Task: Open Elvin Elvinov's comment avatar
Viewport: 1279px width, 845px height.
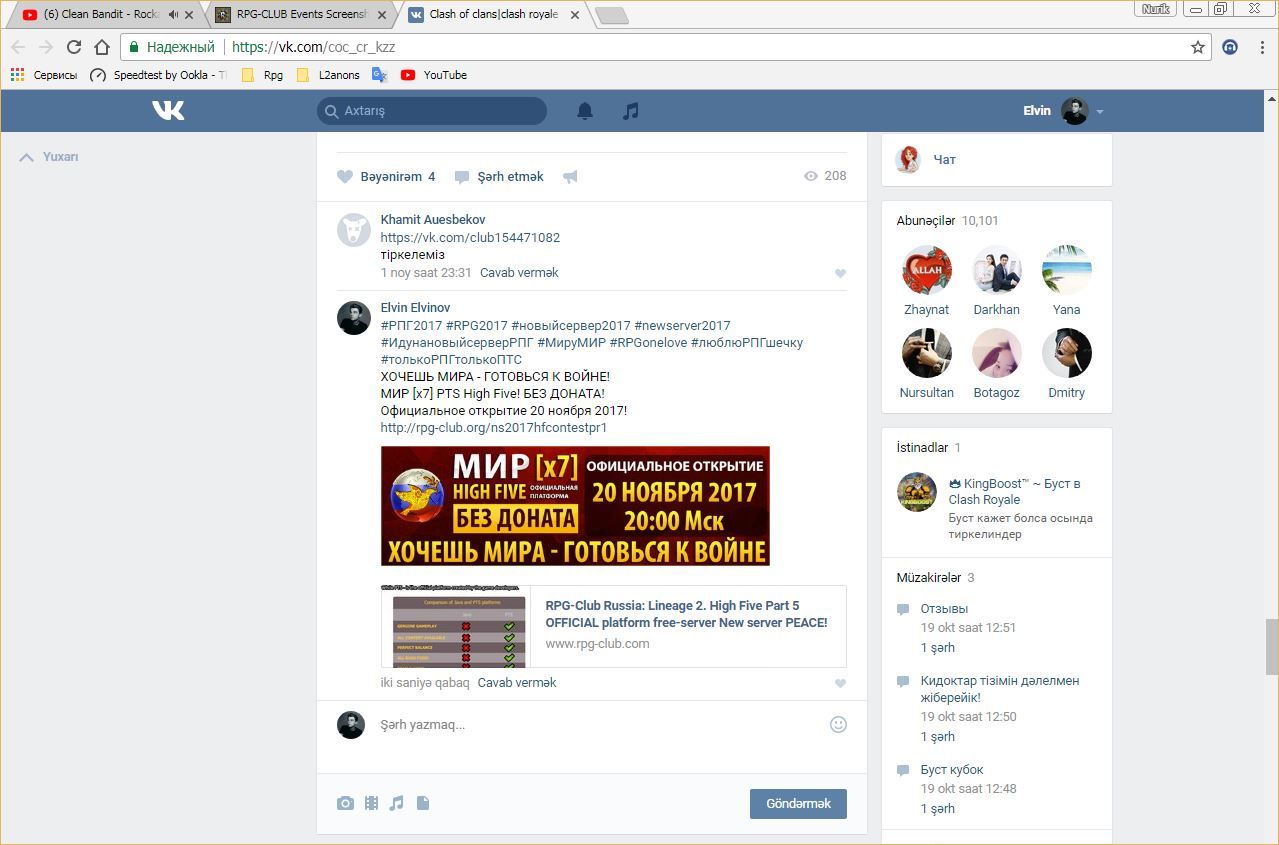Action: pos(354,318)
